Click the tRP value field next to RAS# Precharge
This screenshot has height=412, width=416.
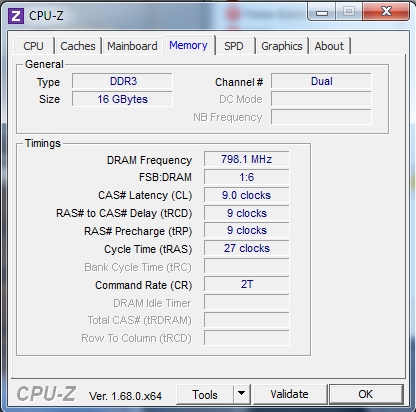tap(247, 231)
